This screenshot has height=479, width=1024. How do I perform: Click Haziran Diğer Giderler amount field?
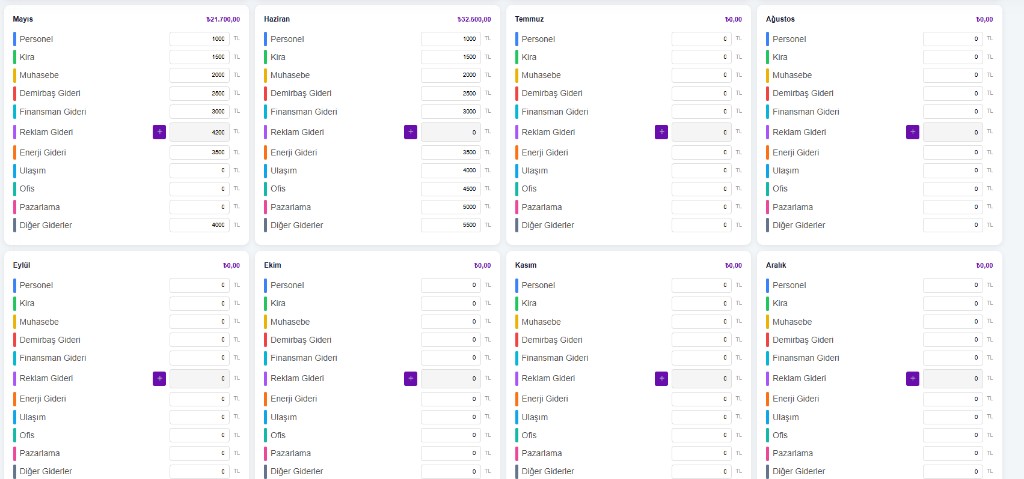click(451, 225)
